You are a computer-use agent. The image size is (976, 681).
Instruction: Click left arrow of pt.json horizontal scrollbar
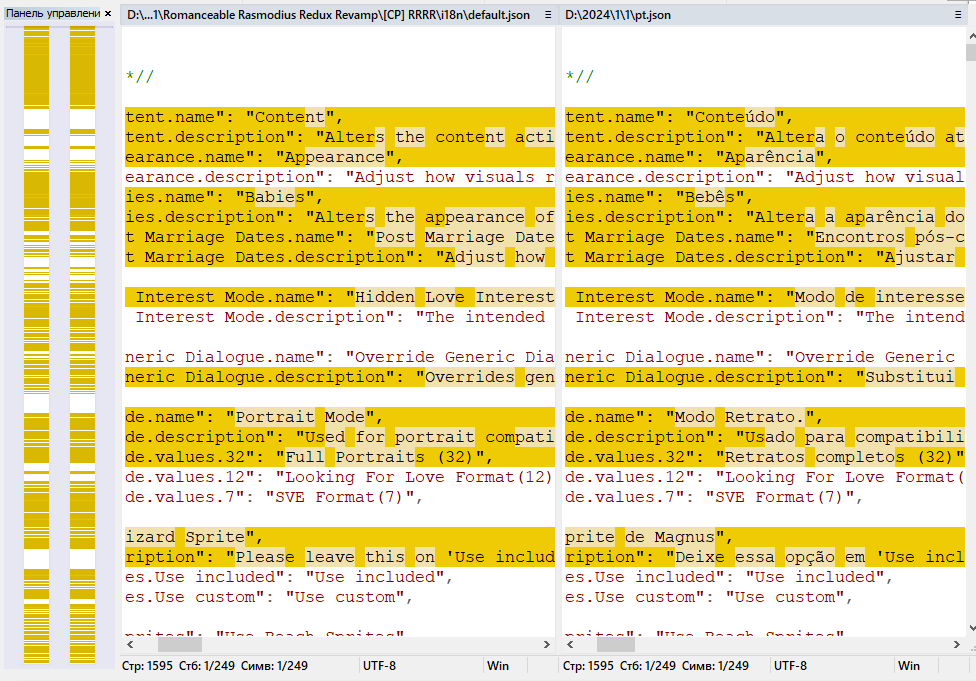point(568,645)
